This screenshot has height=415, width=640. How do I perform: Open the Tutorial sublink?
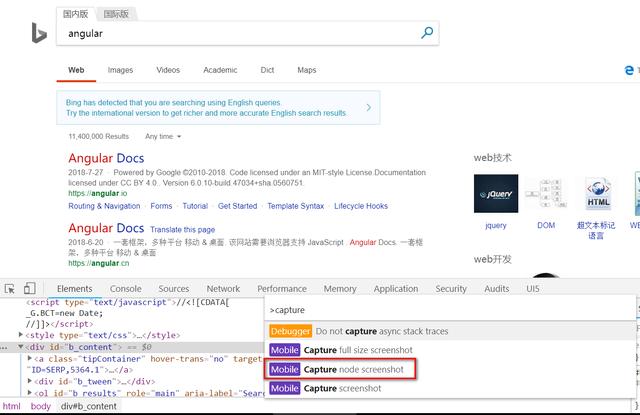point(195,206)
